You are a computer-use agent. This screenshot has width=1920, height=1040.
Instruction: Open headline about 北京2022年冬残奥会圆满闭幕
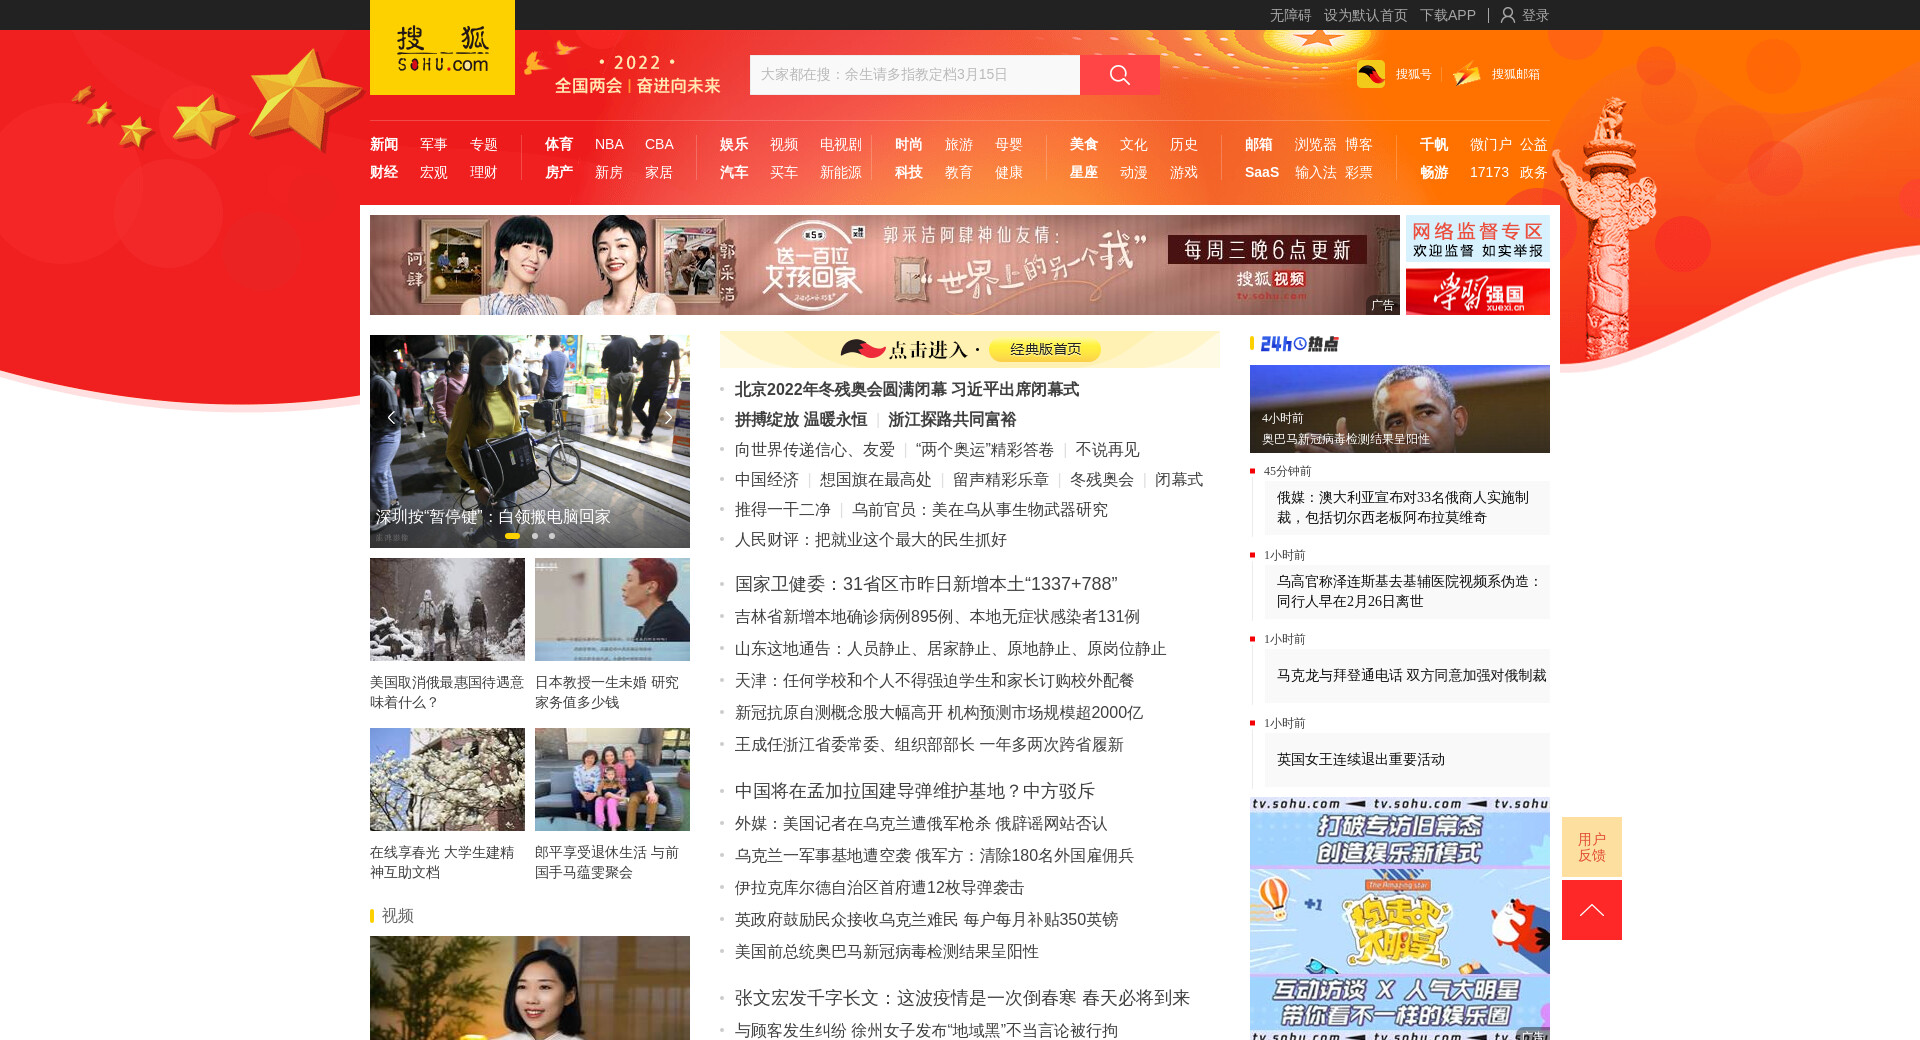click(906, 389)
